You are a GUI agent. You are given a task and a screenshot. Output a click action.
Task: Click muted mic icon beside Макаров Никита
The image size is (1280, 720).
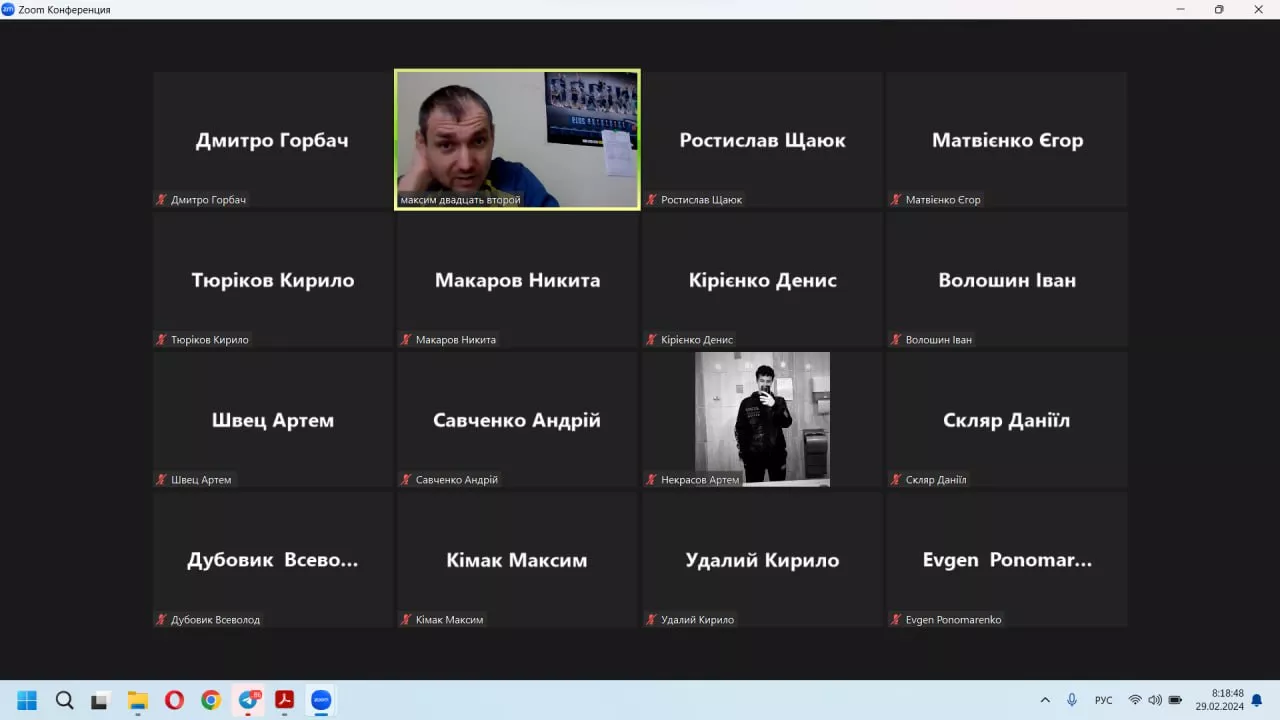point(406,340)
